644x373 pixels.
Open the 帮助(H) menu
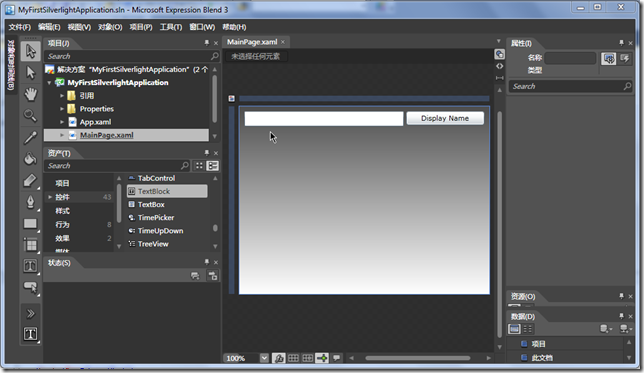point(234,27)
